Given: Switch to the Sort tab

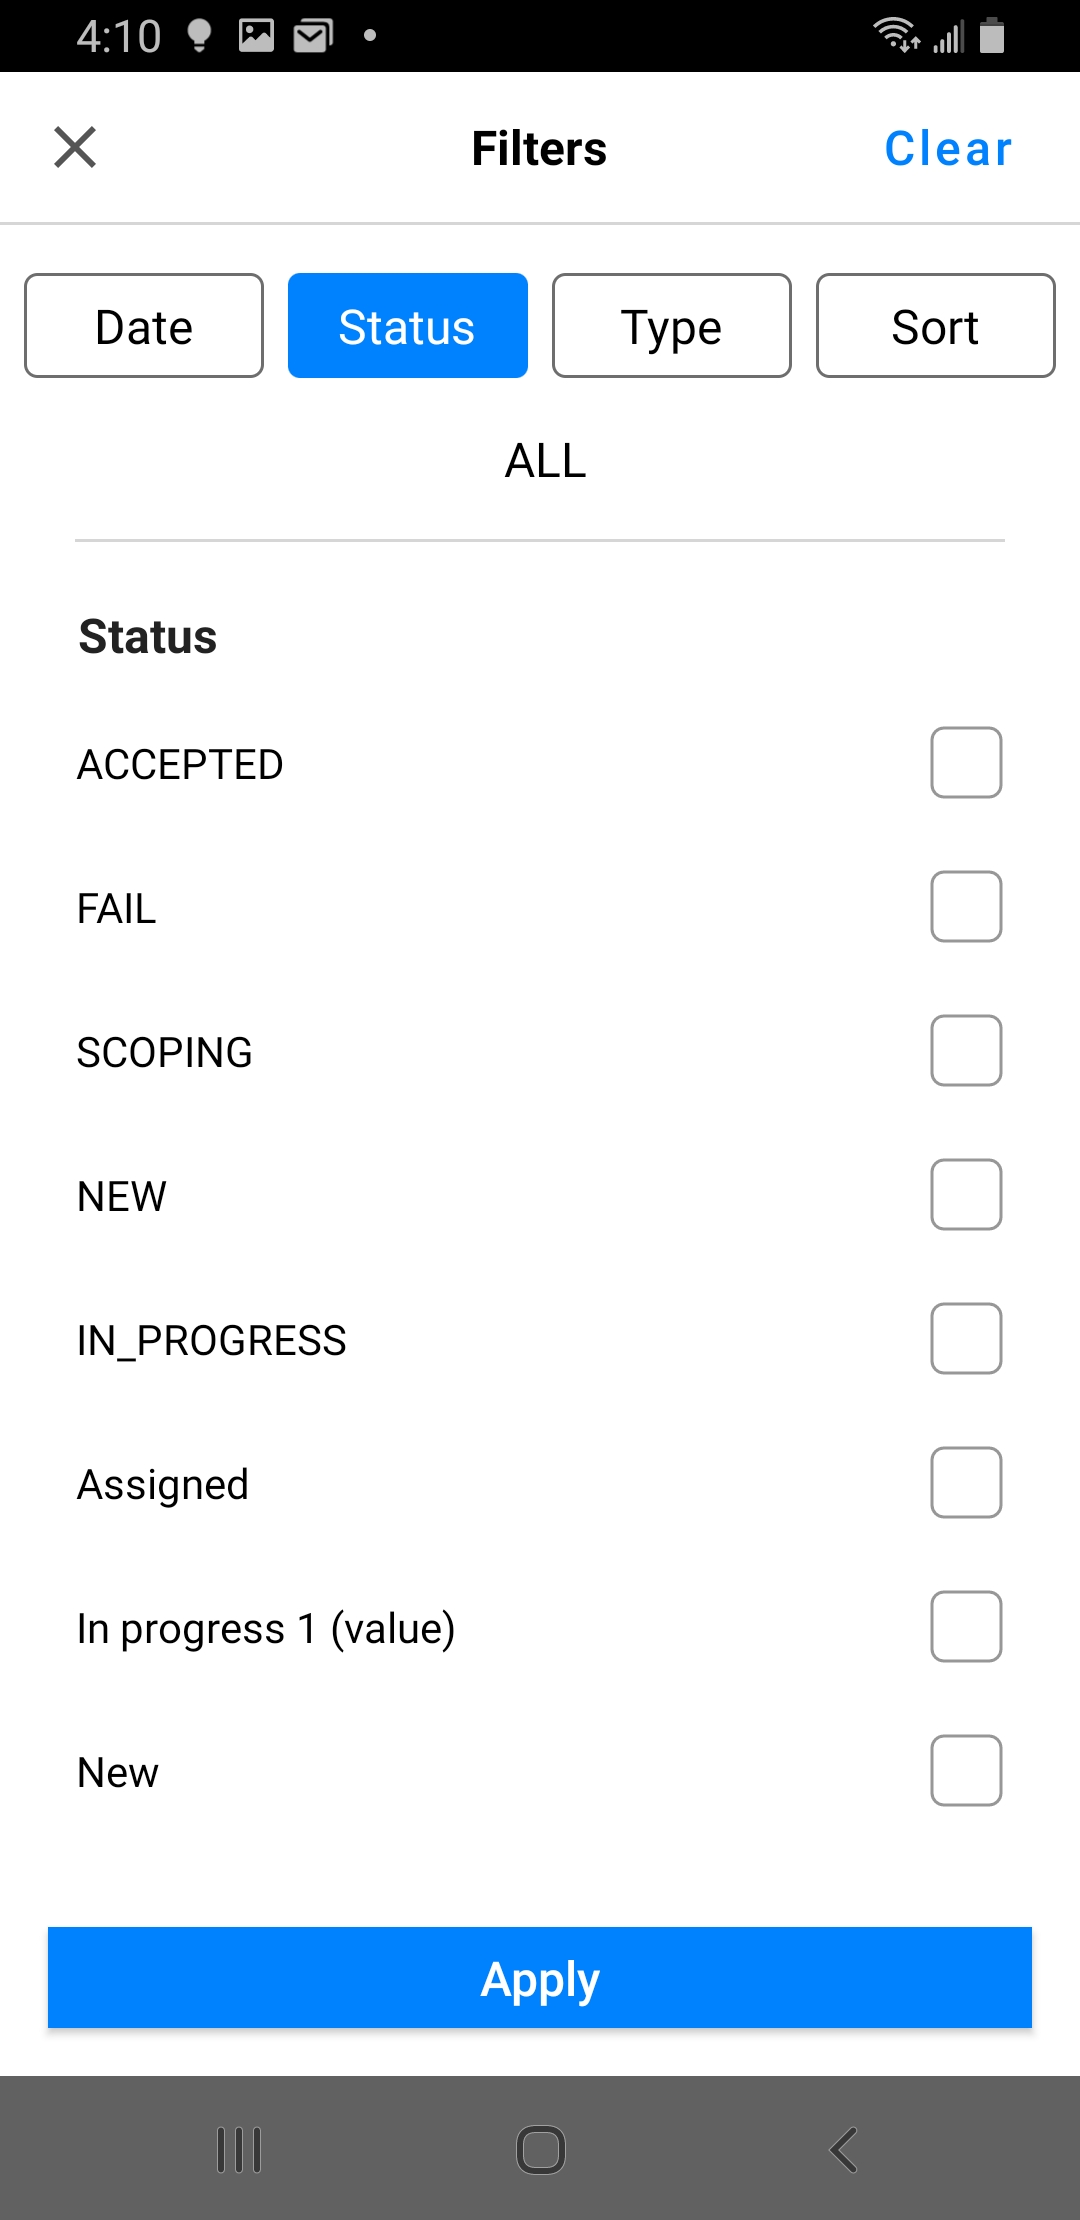Looking at the screenshot, I should coord(936,326).
